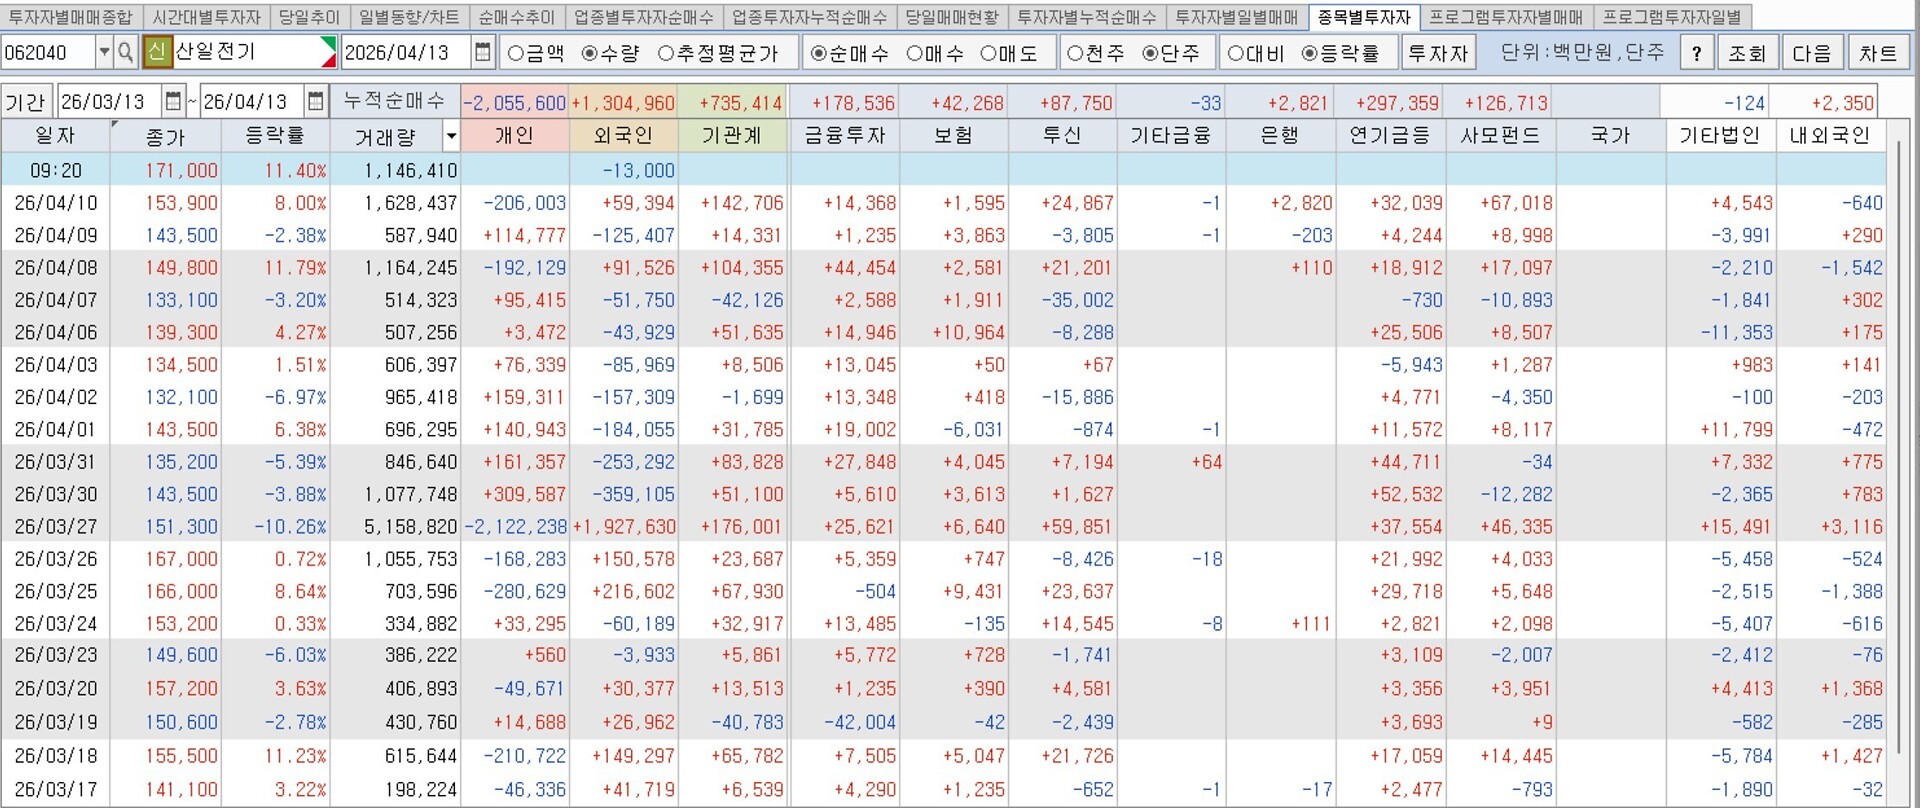Select the 단주 unit radio button

point(1150,53)
